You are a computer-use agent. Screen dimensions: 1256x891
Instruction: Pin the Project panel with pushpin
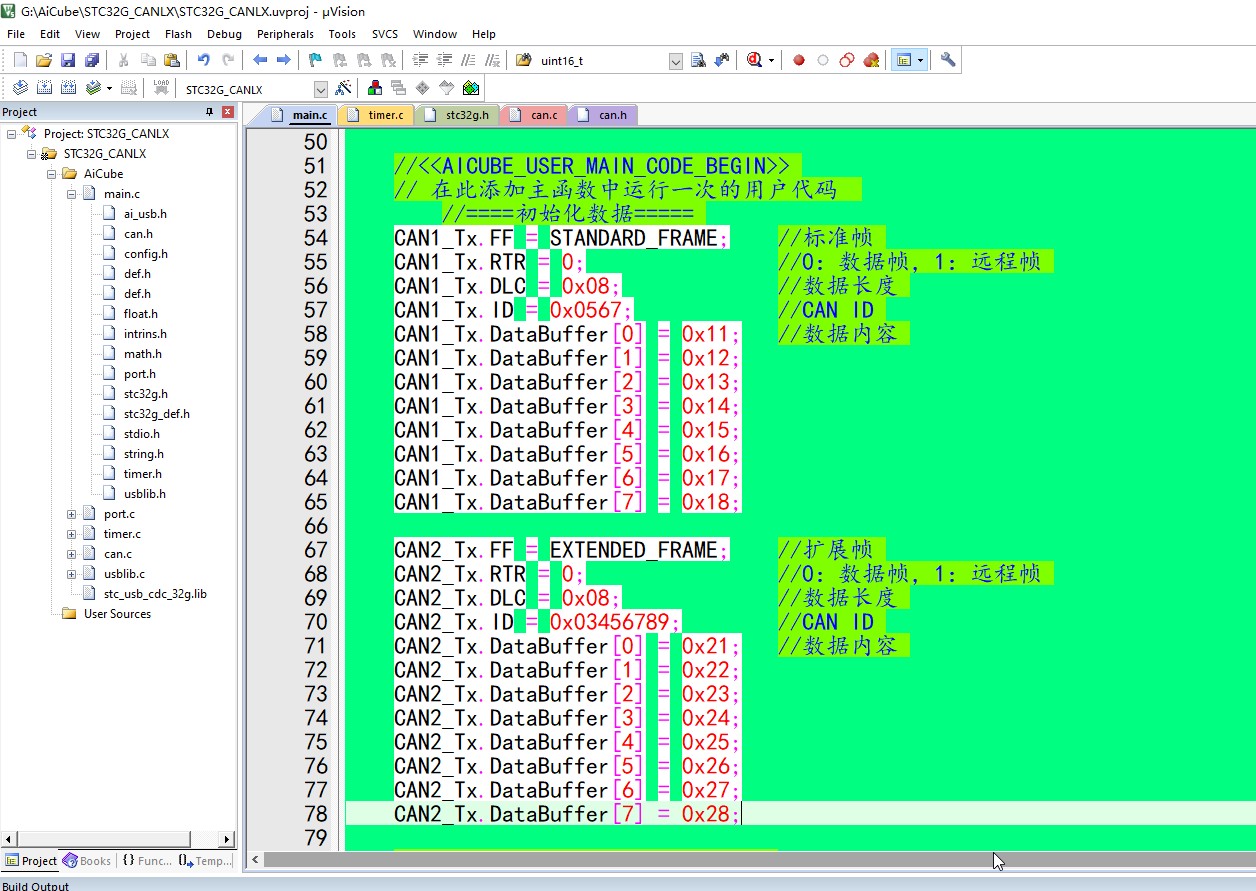[209, 112]
